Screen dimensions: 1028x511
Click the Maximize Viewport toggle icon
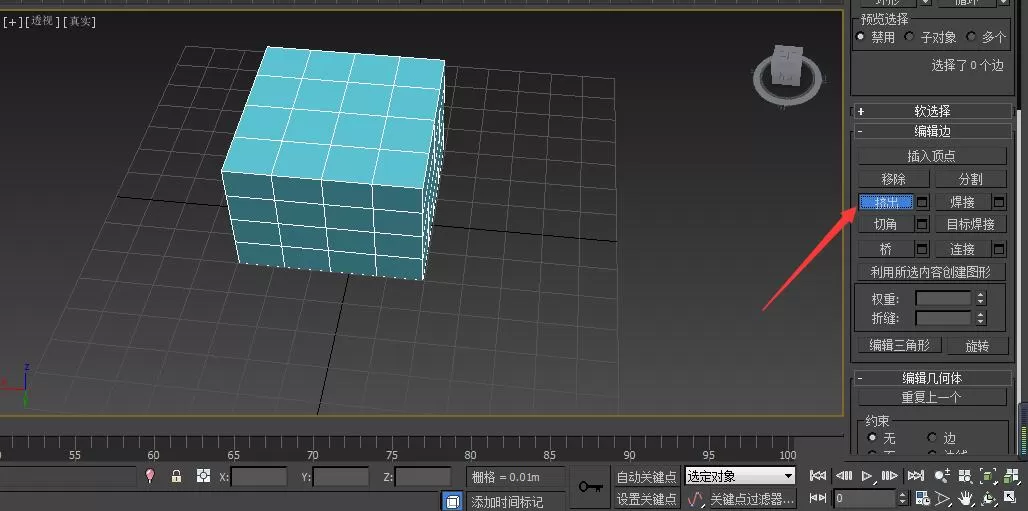pos(1008,498)
